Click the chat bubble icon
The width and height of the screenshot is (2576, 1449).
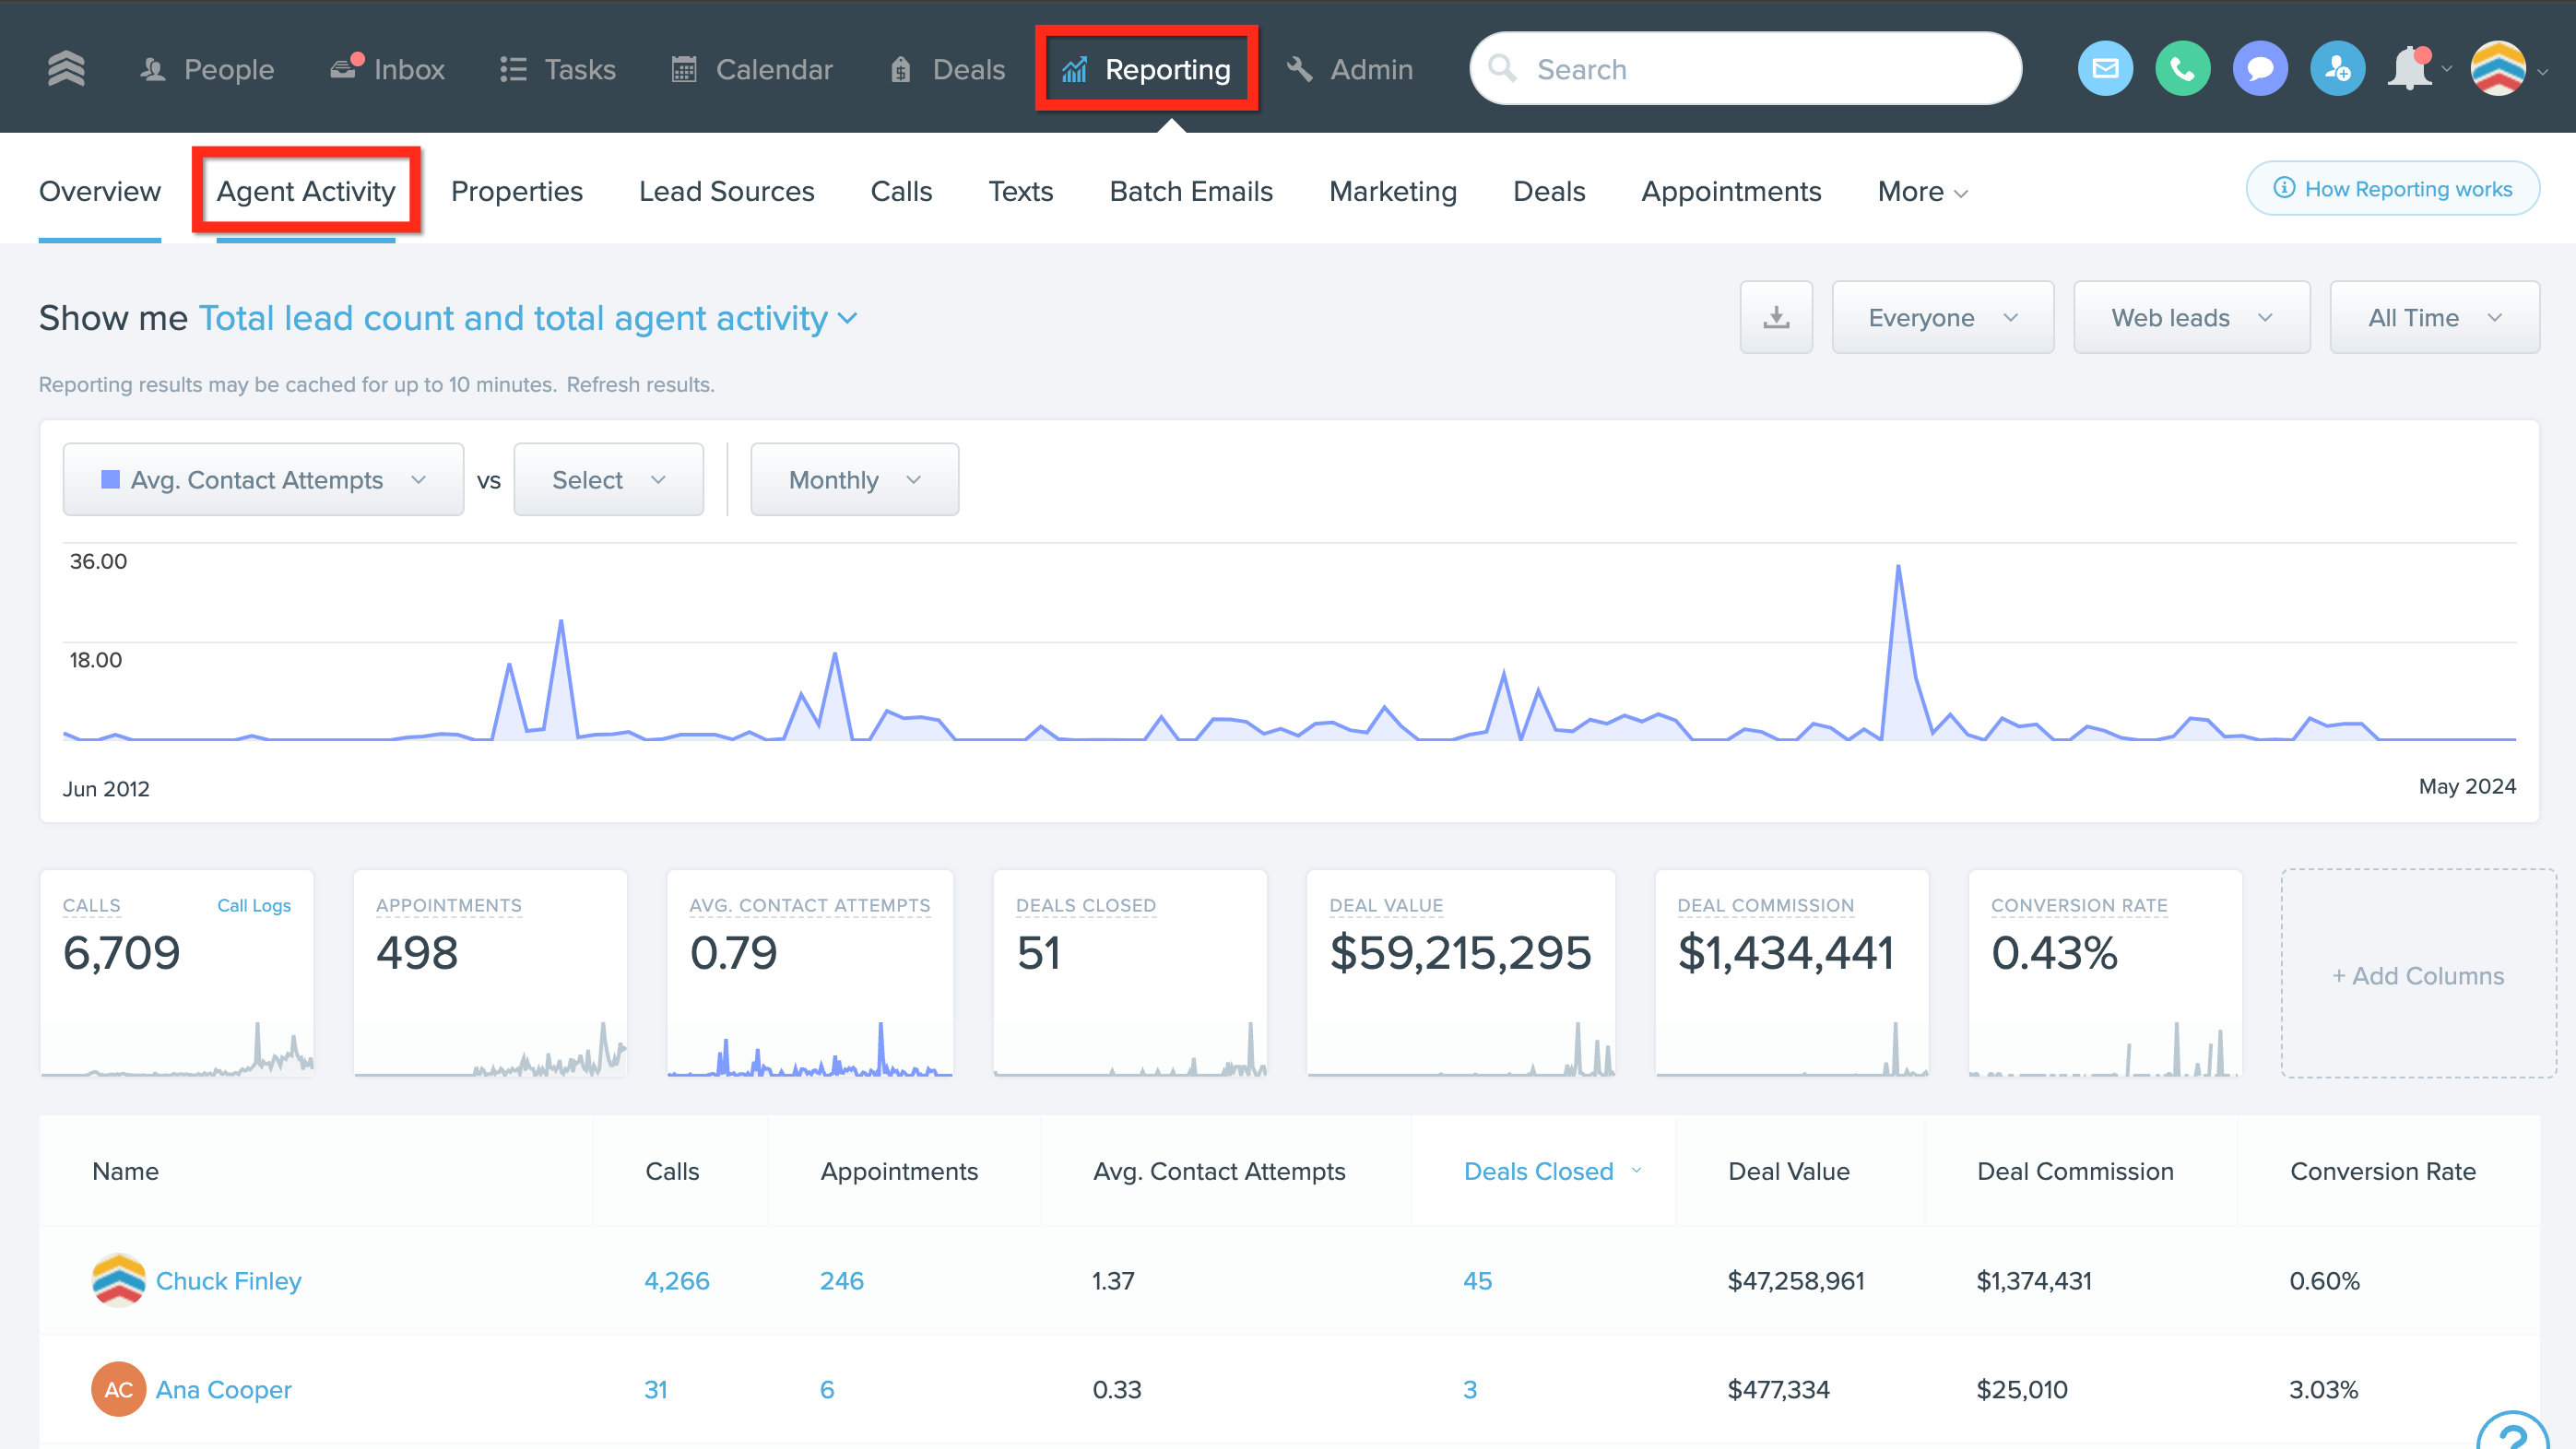pos(2260,68)
